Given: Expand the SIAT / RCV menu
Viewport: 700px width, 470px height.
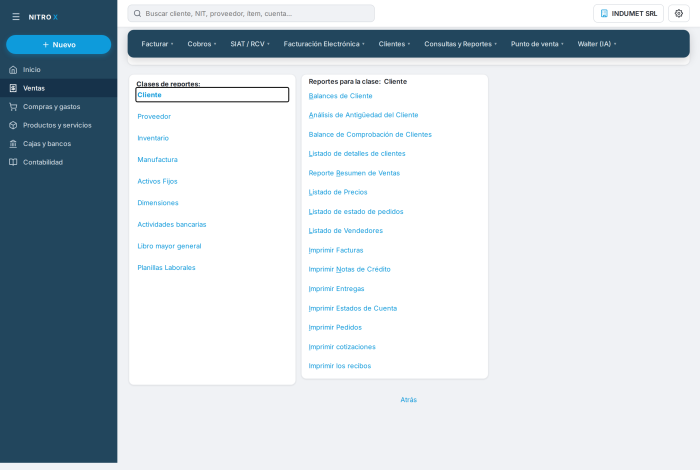Looking at the screenshot, I should (250, 44).
